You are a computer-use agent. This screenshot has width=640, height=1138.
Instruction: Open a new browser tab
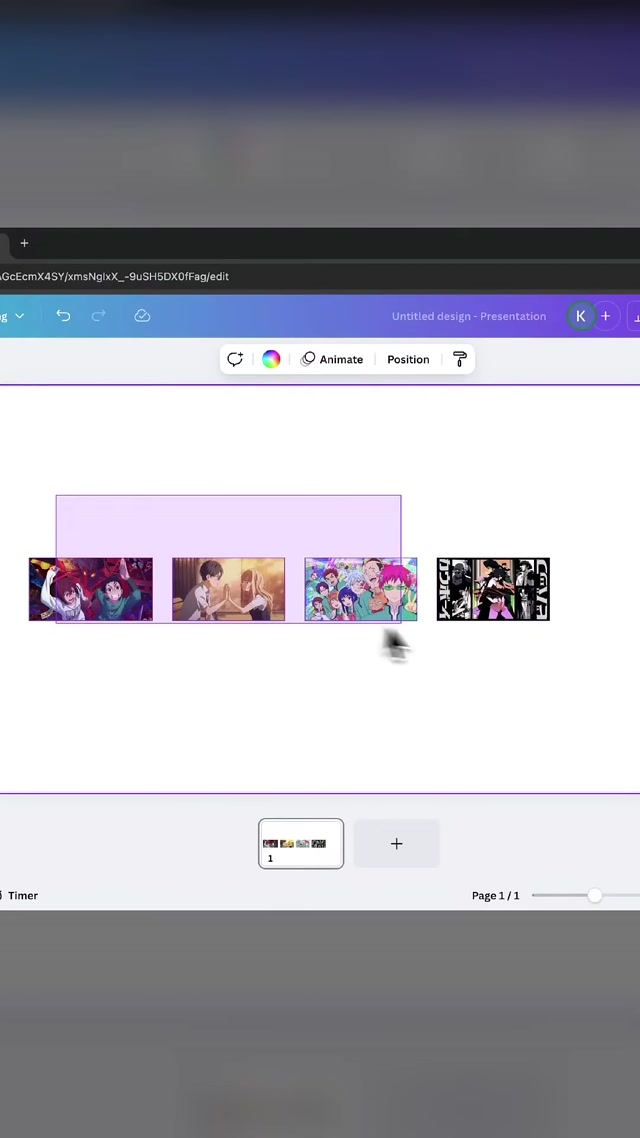(24, 243)
